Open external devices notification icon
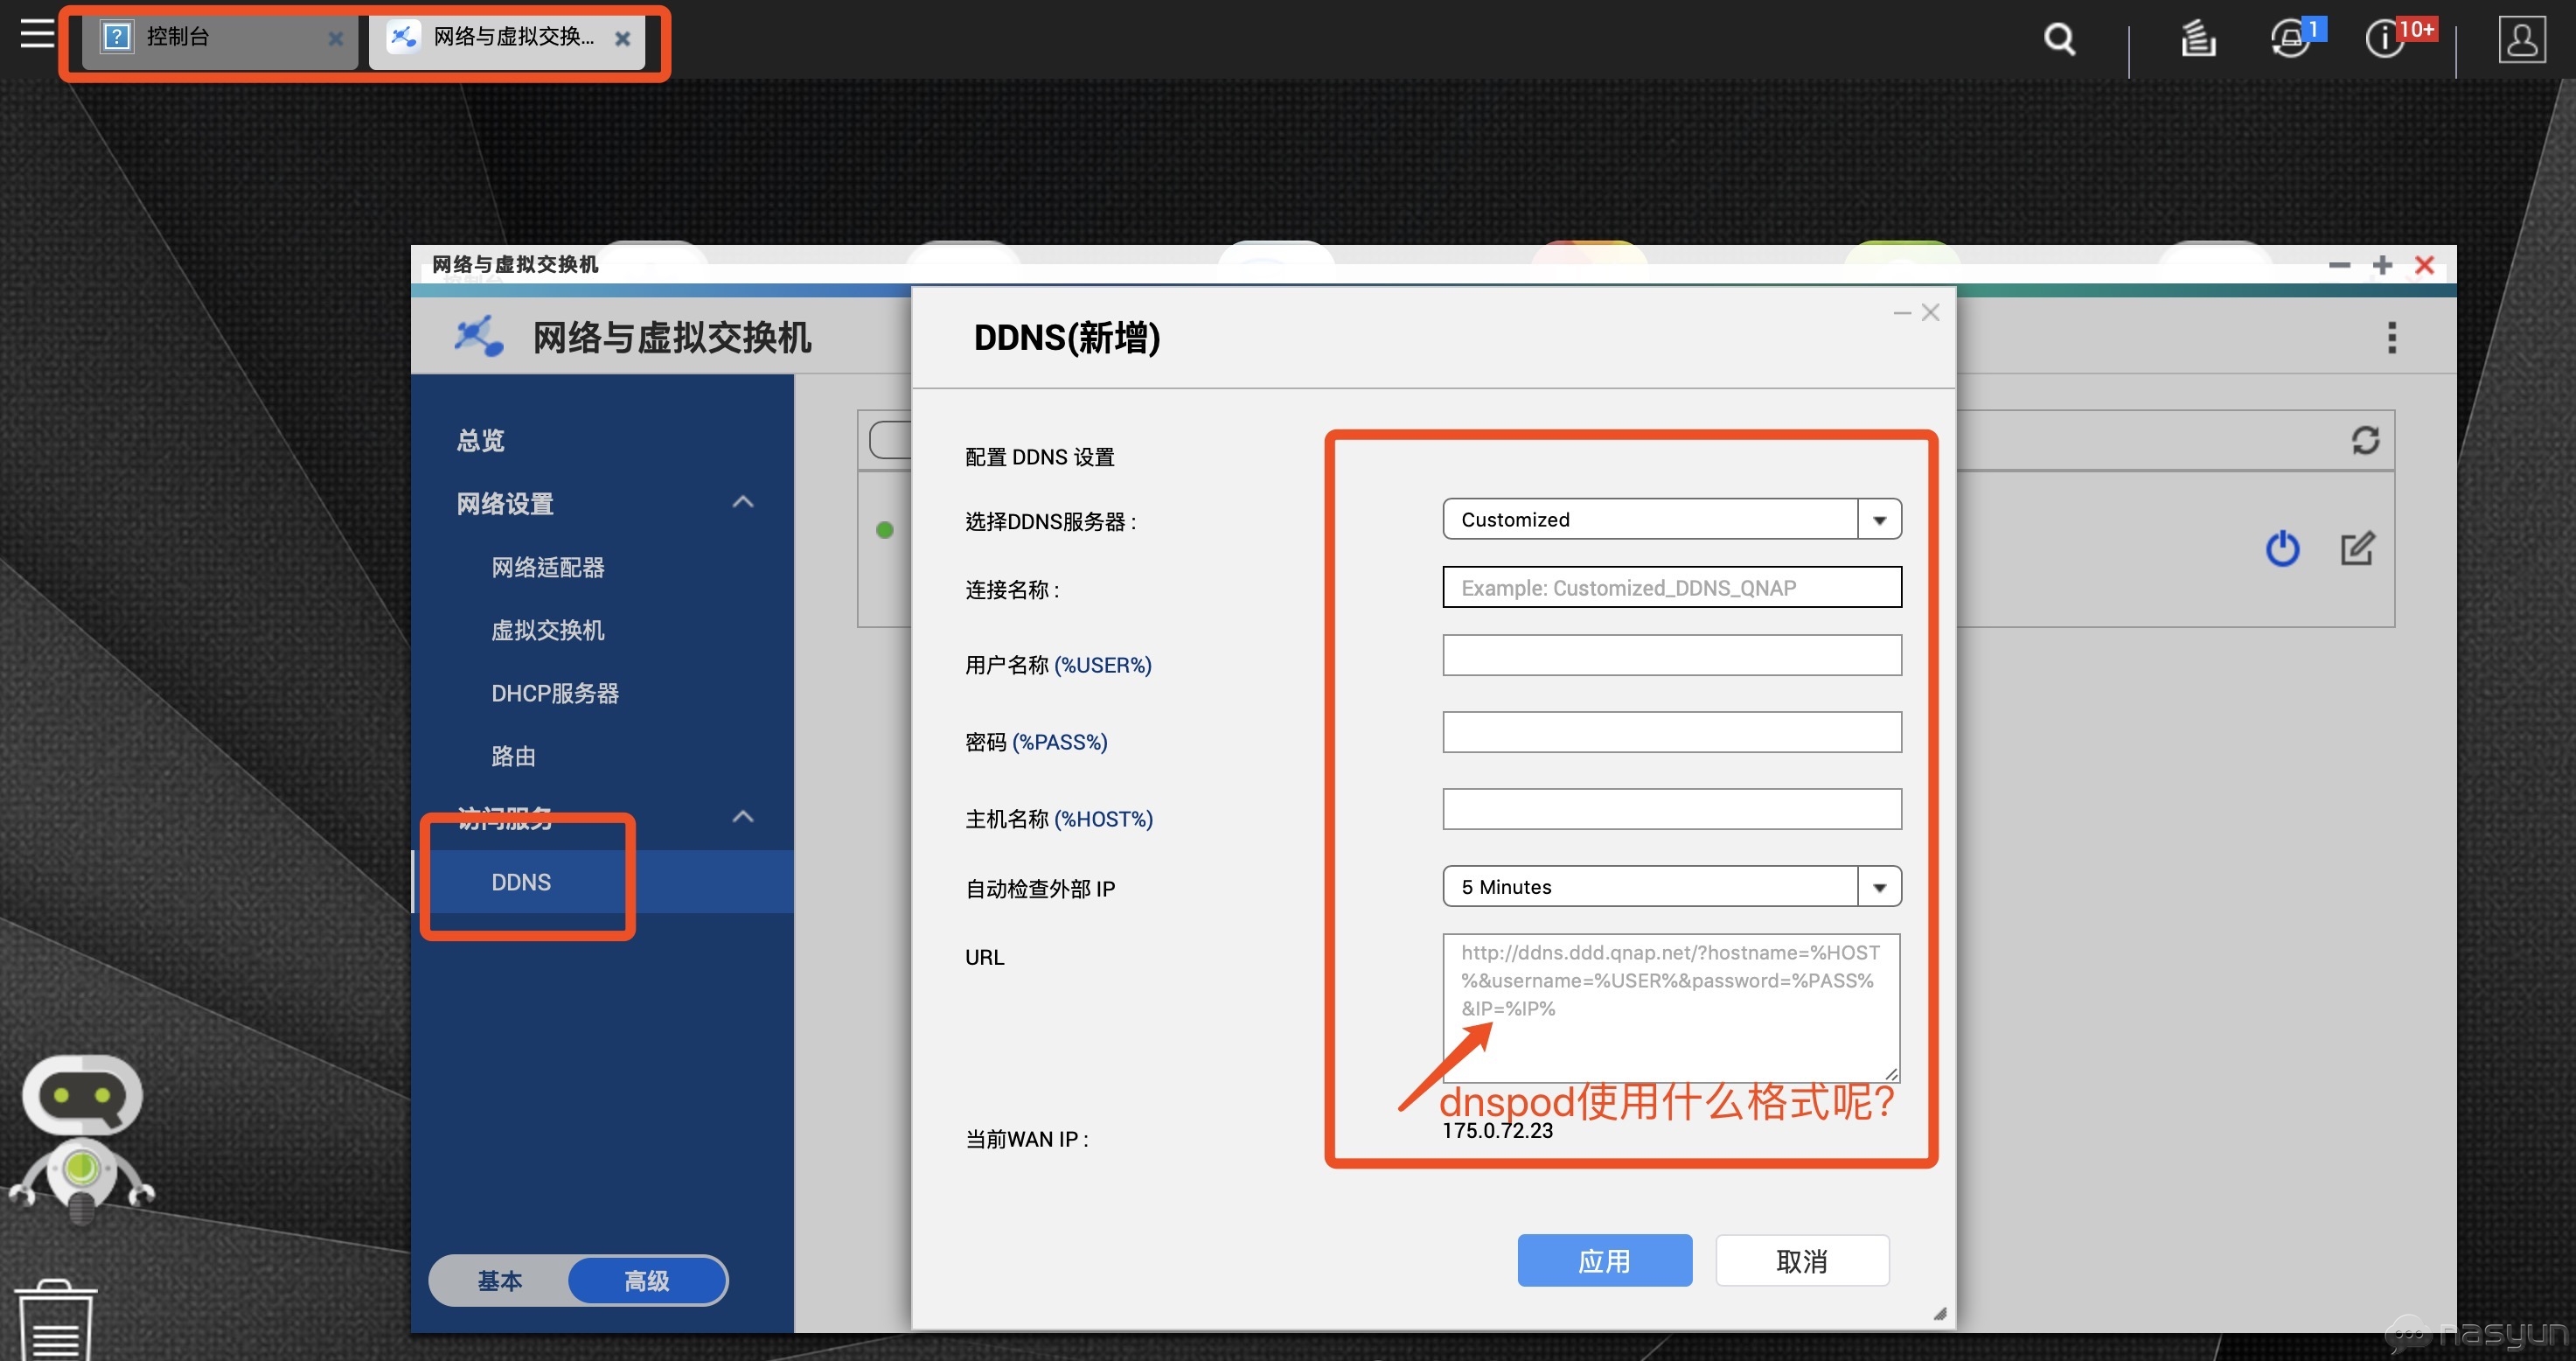 click(2292, 39)
